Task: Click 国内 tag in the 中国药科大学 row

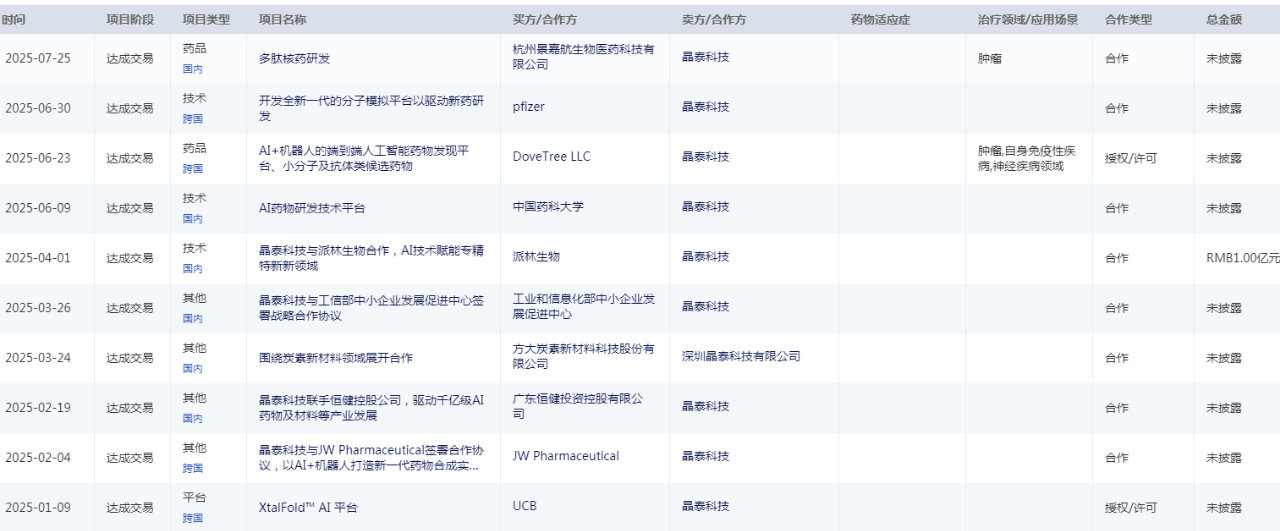Action: click(x=192, y=219)
